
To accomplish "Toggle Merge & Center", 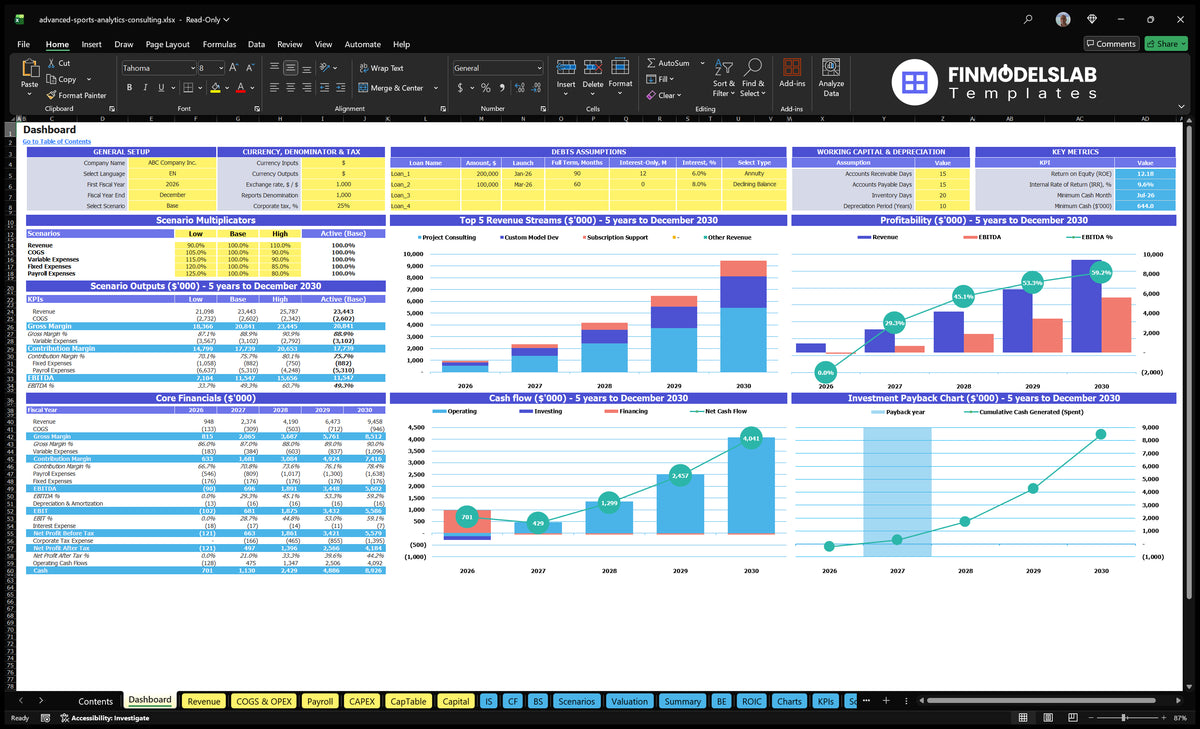I will [391, 88].
